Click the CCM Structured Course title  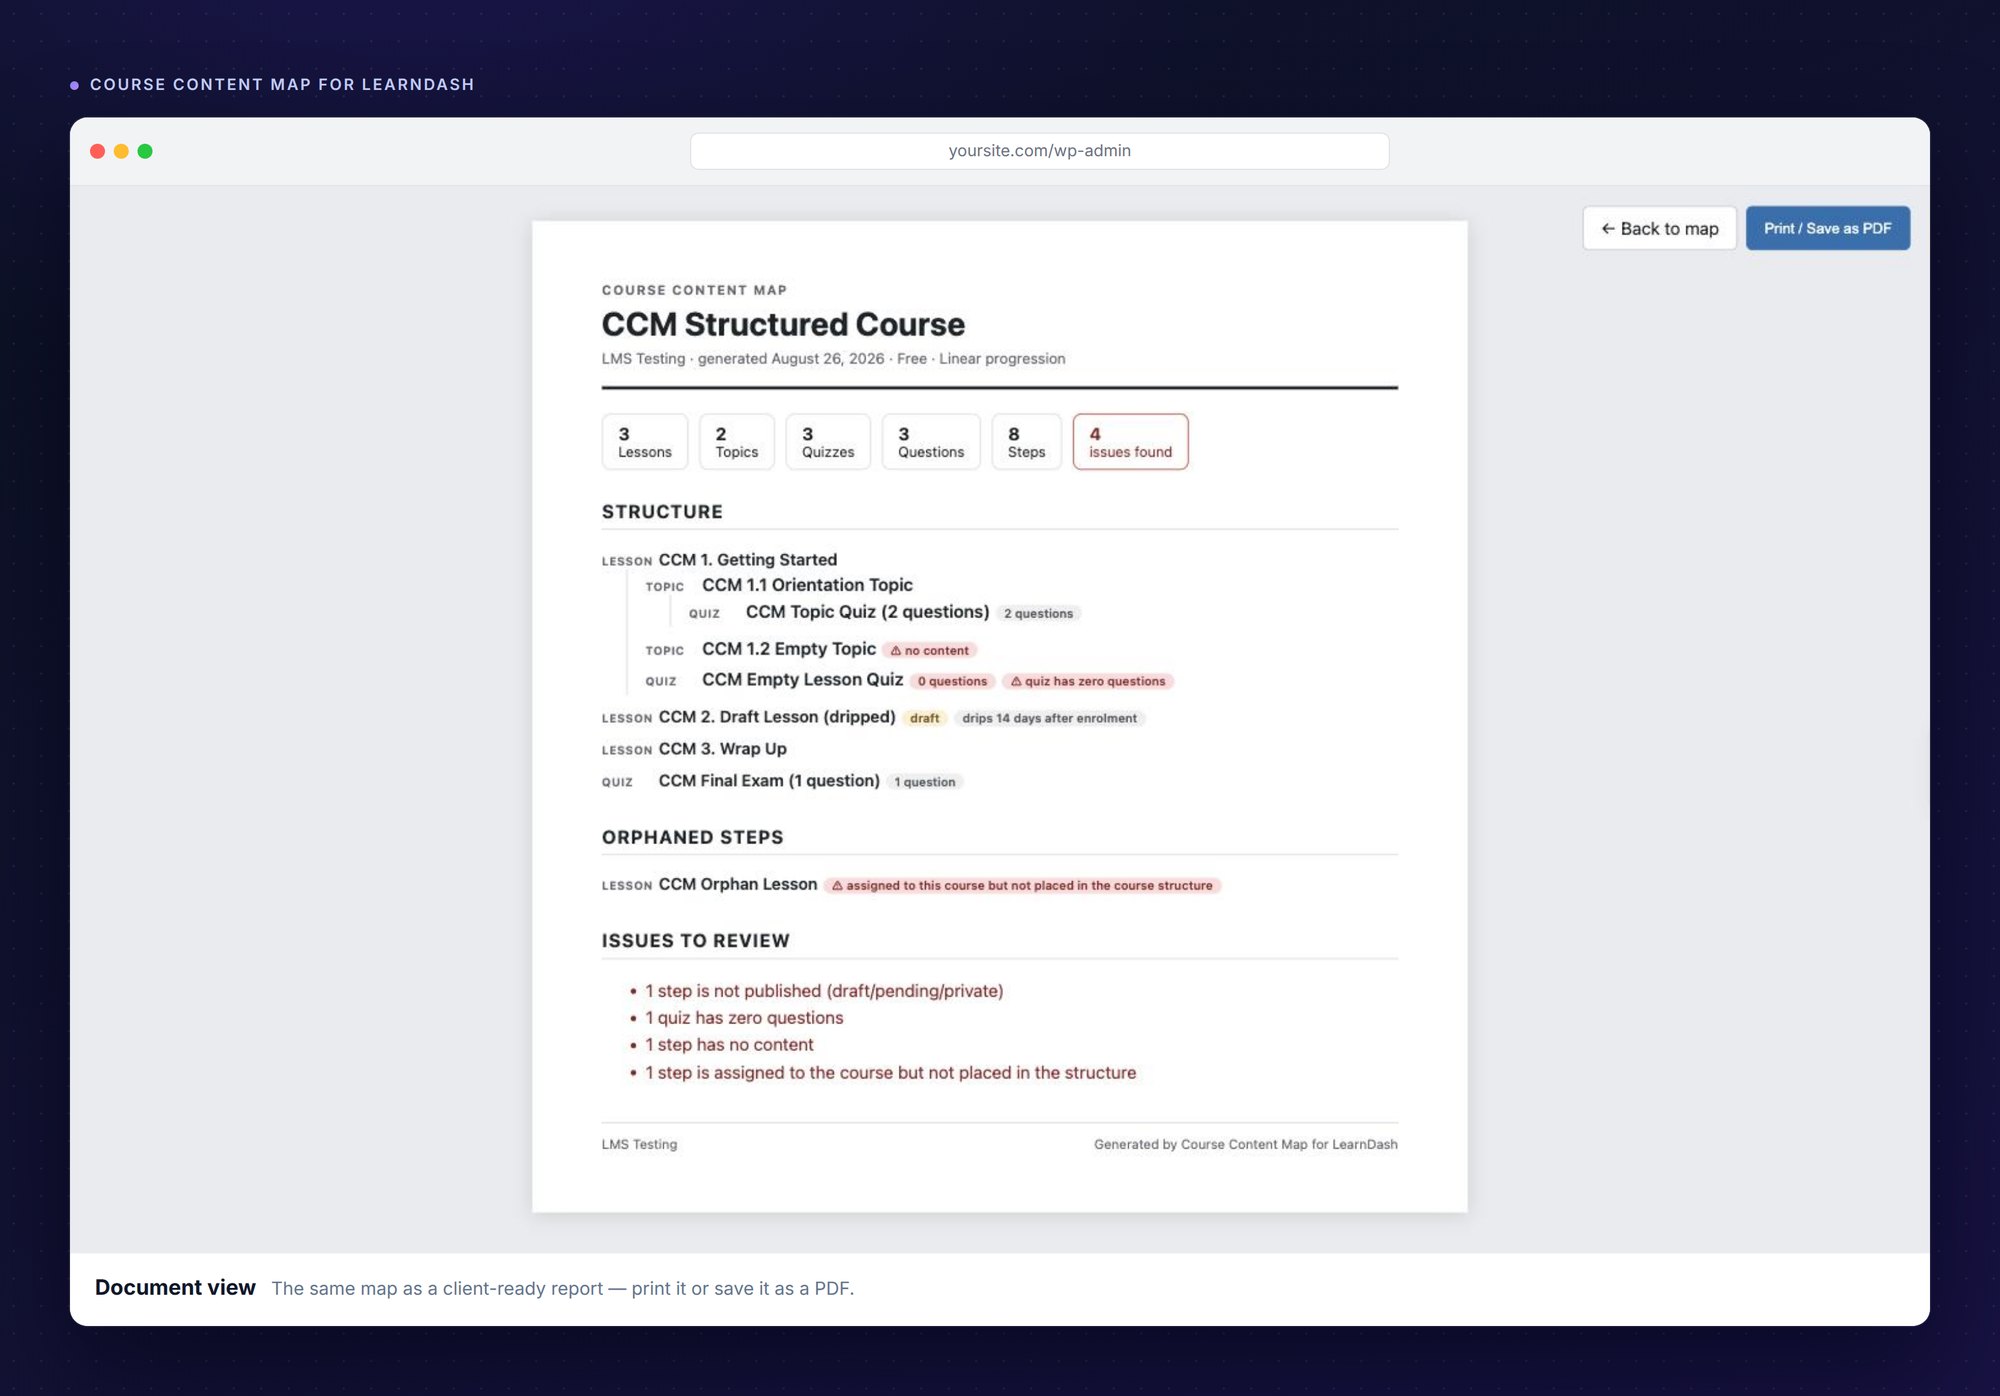click(x=783, y=325)
